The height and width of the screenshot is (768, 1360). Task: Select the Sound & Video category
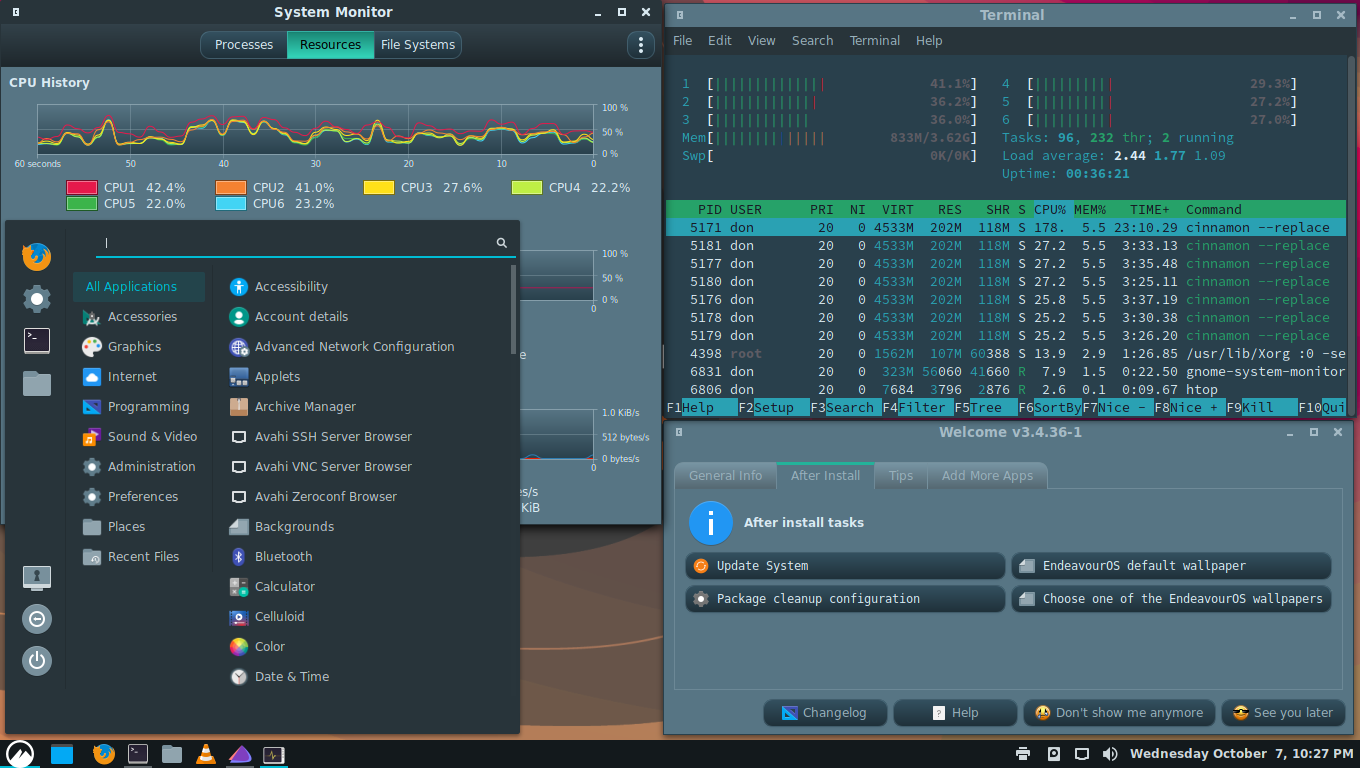pos(139,437)
